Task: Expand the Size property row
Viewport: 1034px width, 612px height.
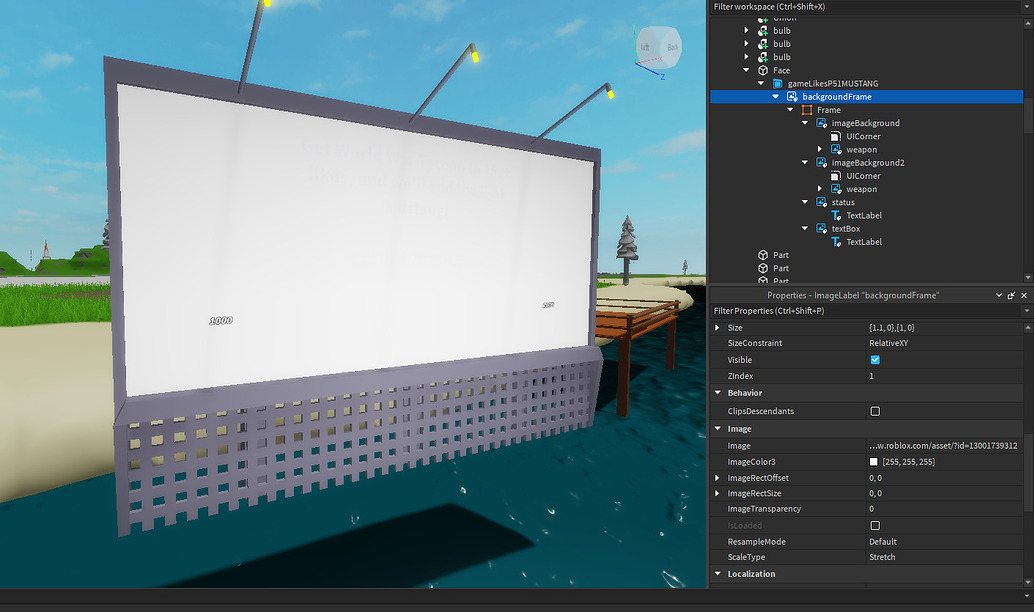Action: (718, 327)
